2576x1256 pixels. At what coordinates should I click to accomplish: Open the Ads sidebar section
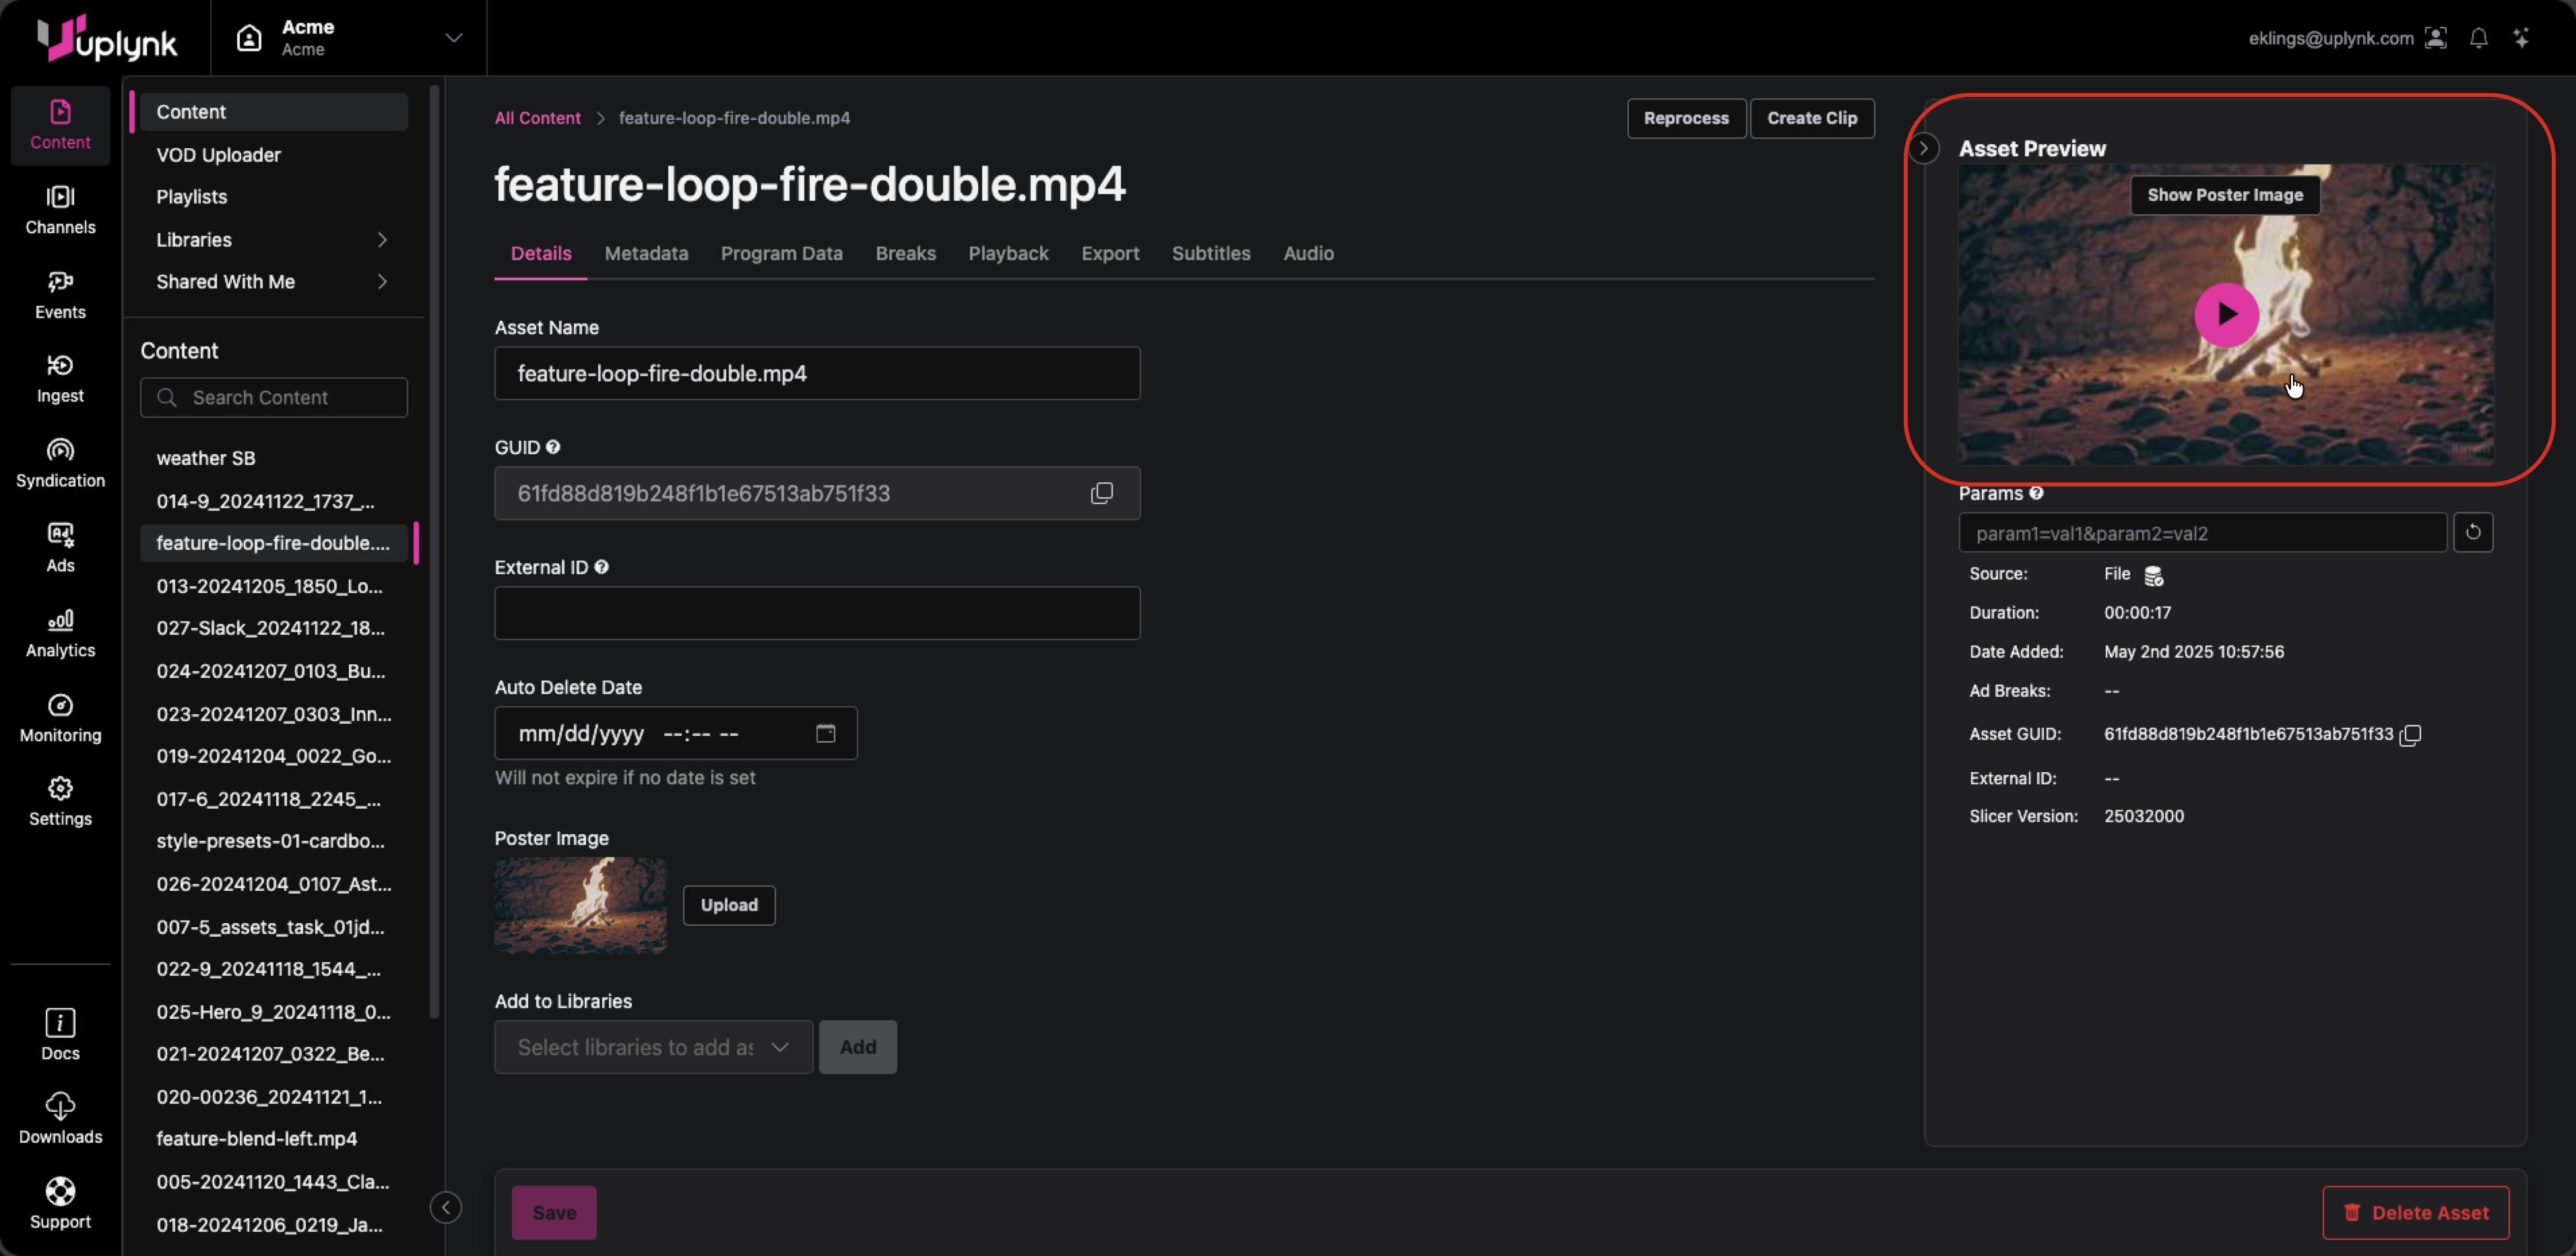(x=60, y=548)
